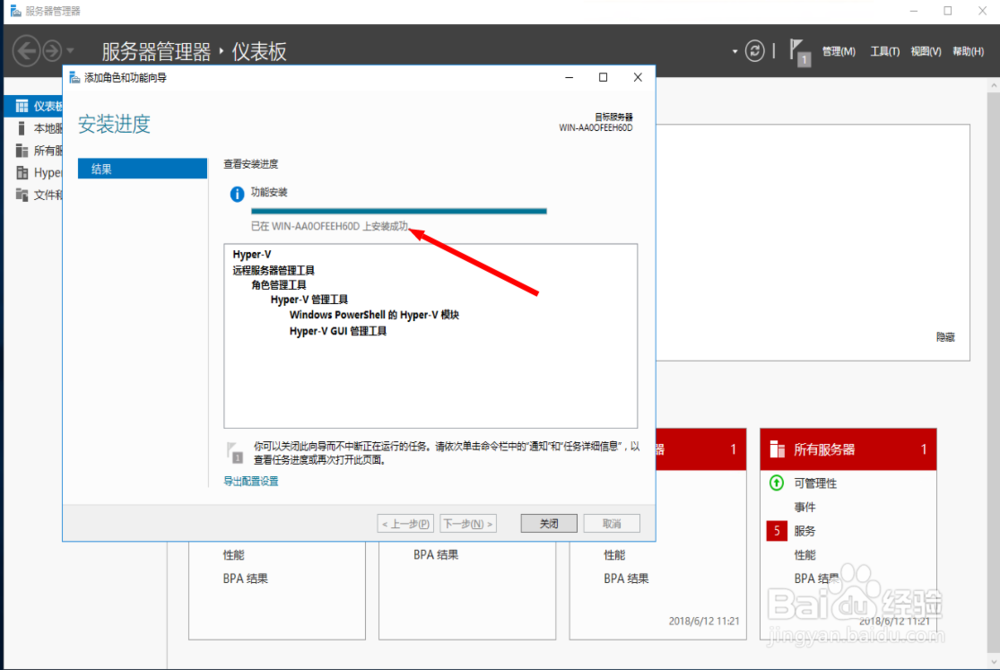Maximize the 添加角色和功能向导 window

[x=603, y=77]
